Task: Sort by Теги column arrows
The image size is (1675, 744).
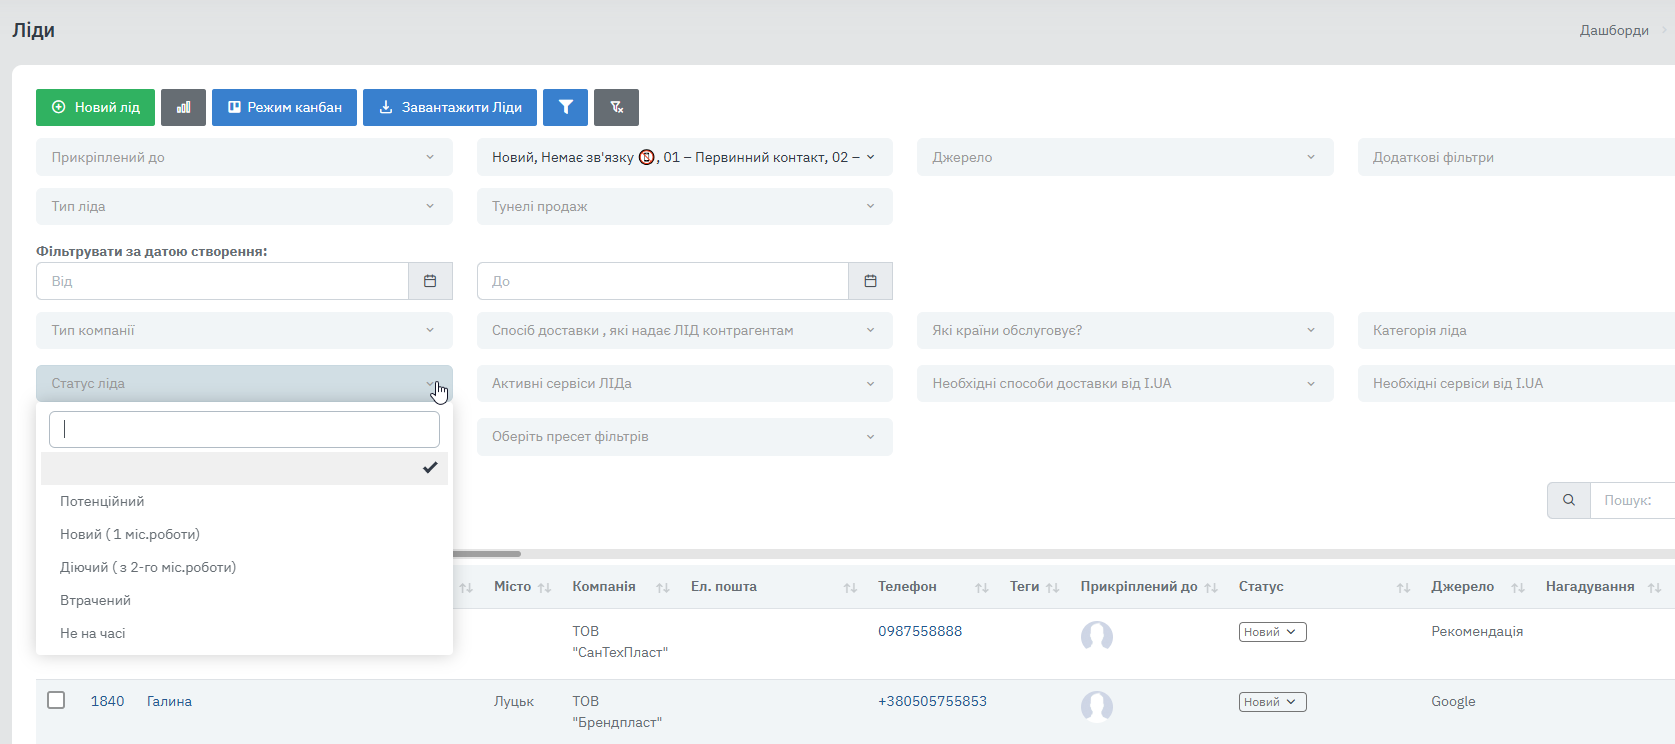Action: tap(1052, 588)
